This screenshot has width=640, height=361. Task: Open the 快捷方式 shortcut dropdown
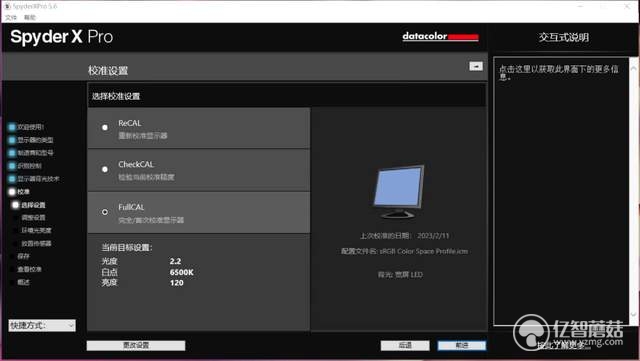(x=42, y=325)
